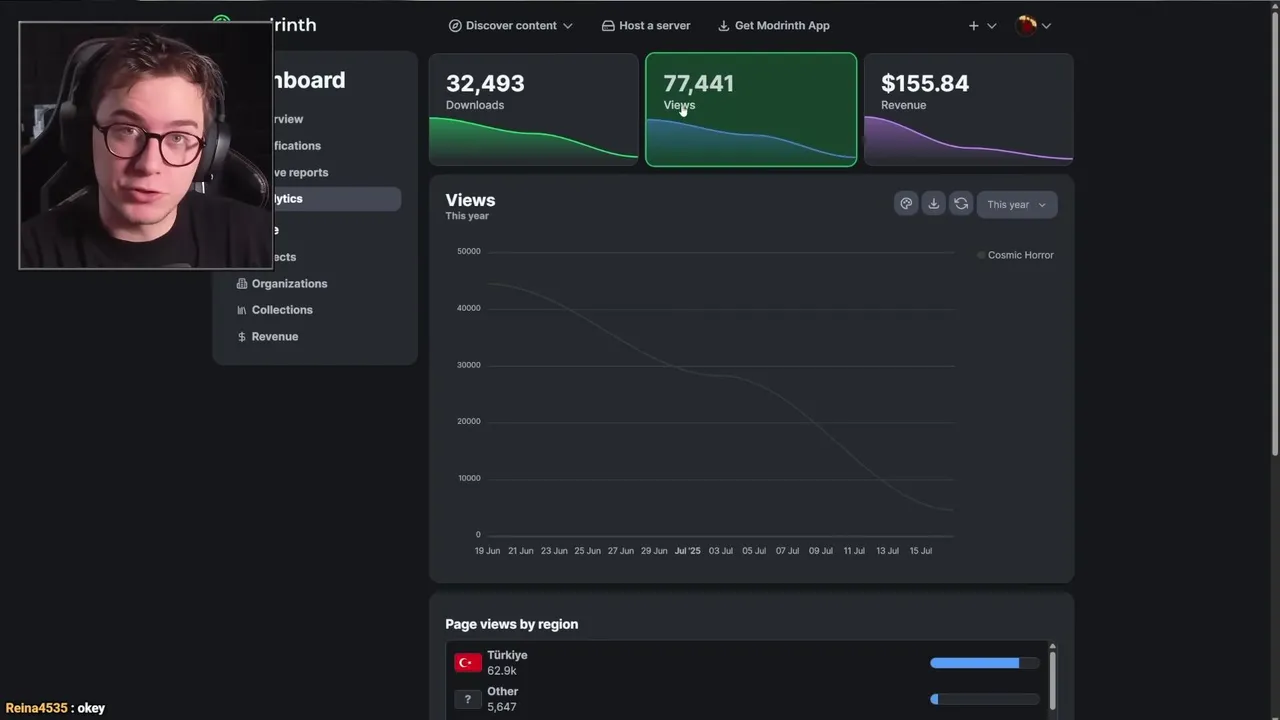Open the user avatar menu
Image resolution: width=1280 pixels, height=720 pixels.
[1033, 26]
